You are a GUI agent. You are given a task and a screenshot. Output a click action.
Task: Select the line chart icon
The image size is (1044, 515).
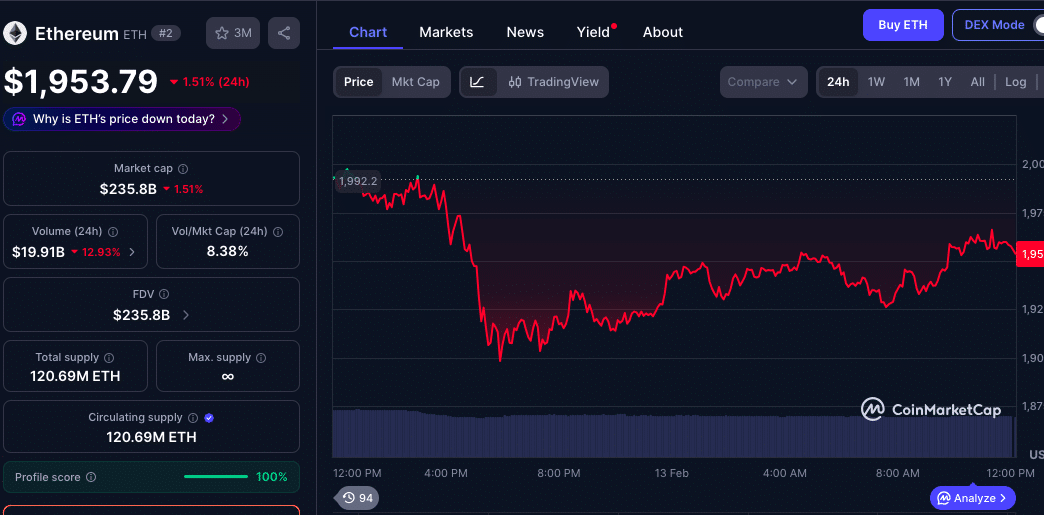477,82
